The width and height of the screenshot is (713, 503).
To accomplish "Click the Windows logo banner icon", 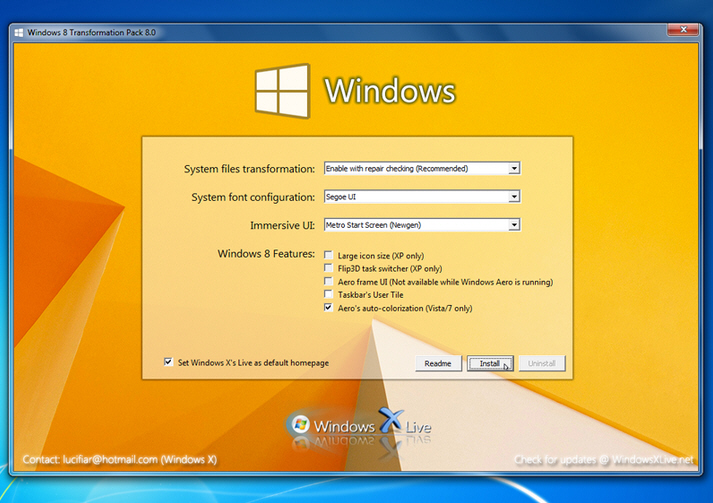I will 282,91.
